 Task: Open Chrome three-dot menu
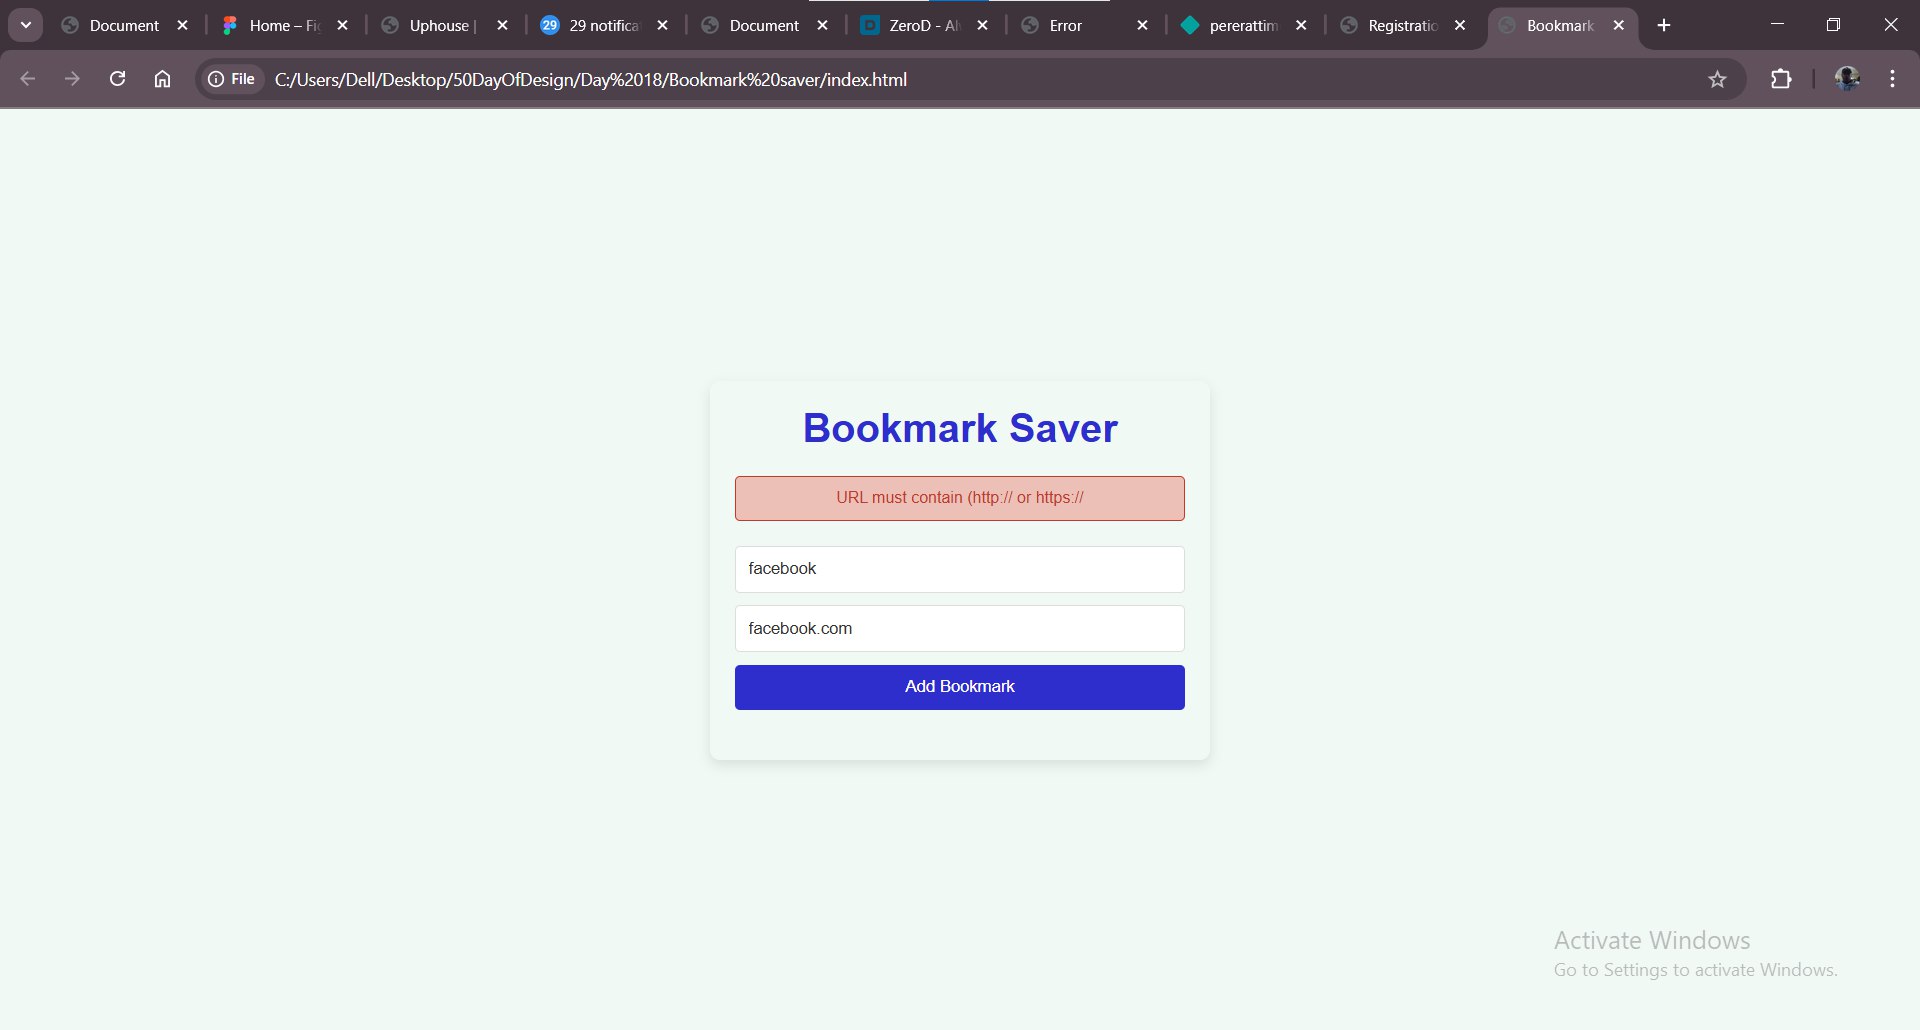[x=1892, y=79]
